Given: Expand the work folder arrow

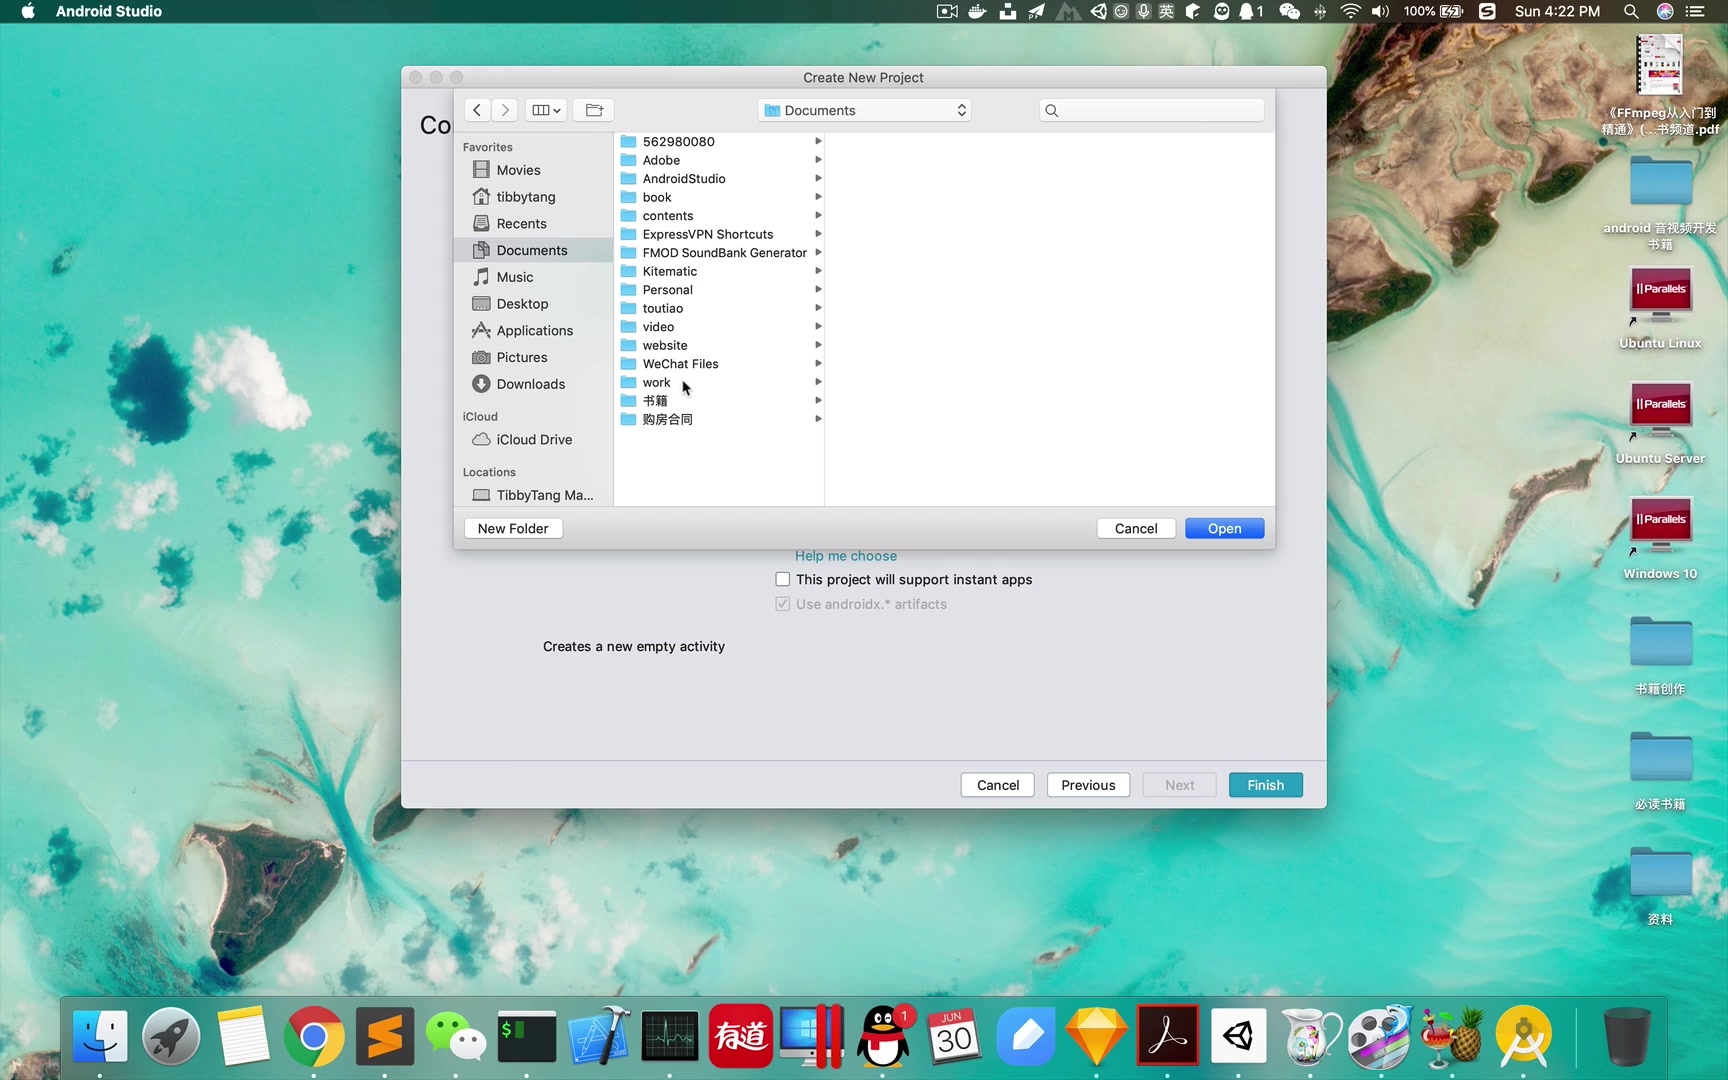Looking at the screenshot, I should (x=818, y=382).
